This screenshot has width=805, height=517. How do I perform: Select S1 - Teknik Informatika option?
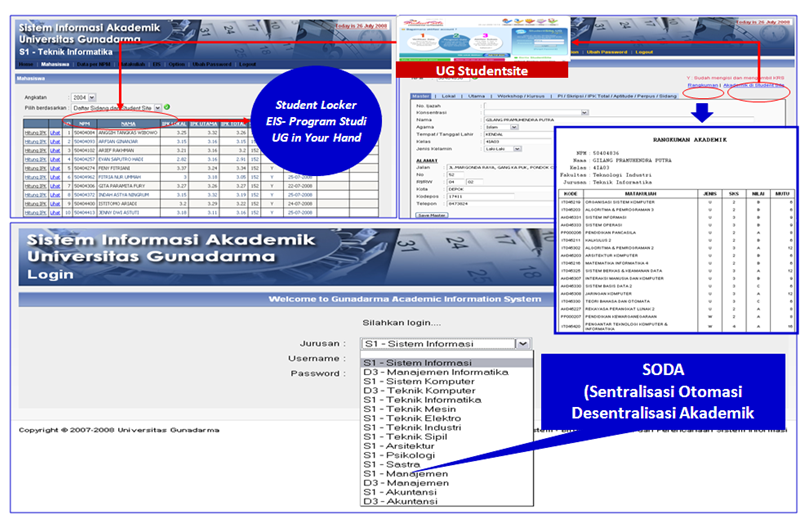(x=447, y=399)
